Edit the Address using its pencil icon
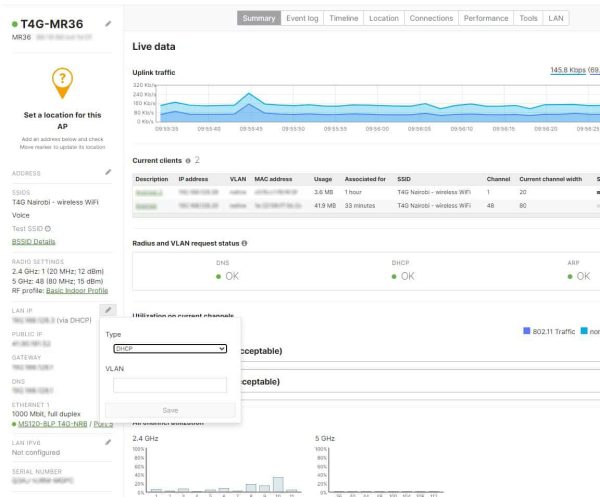The height and width of the screenshot is (497, 600). coord(108,172)
